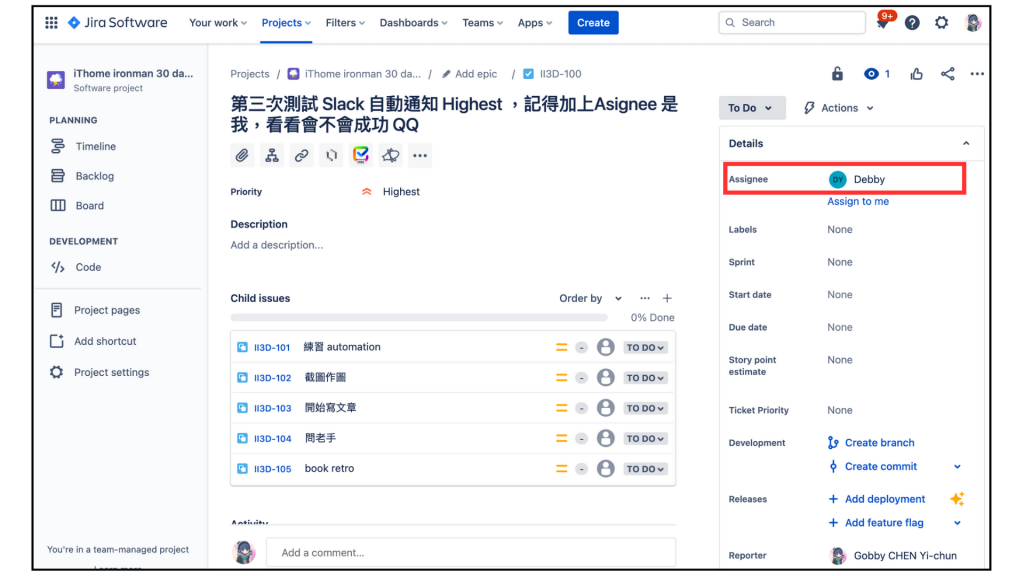Viewport: 1024px width, 576px height.
Task: Click the share icon
Action: point(948,74)
